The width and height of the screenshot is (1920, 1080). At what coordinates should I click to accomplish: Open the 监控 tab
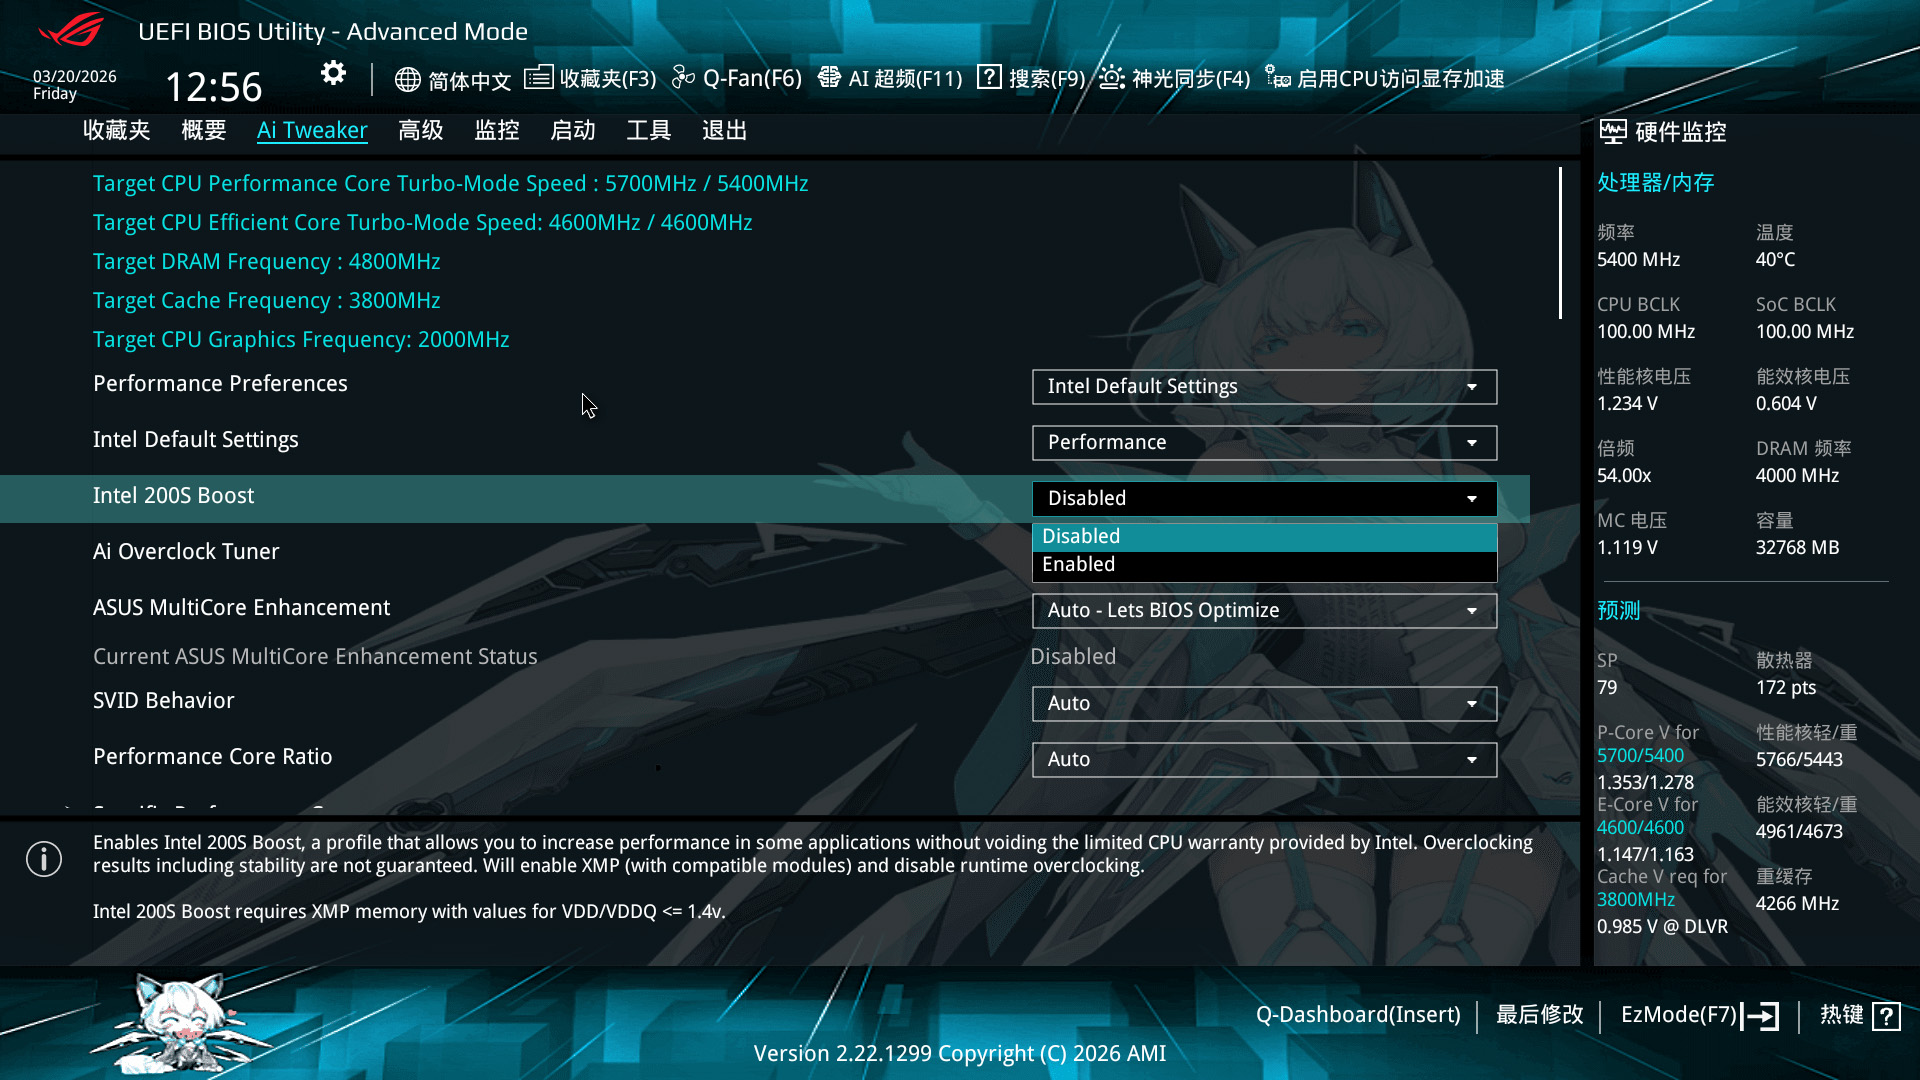[496, 131]
